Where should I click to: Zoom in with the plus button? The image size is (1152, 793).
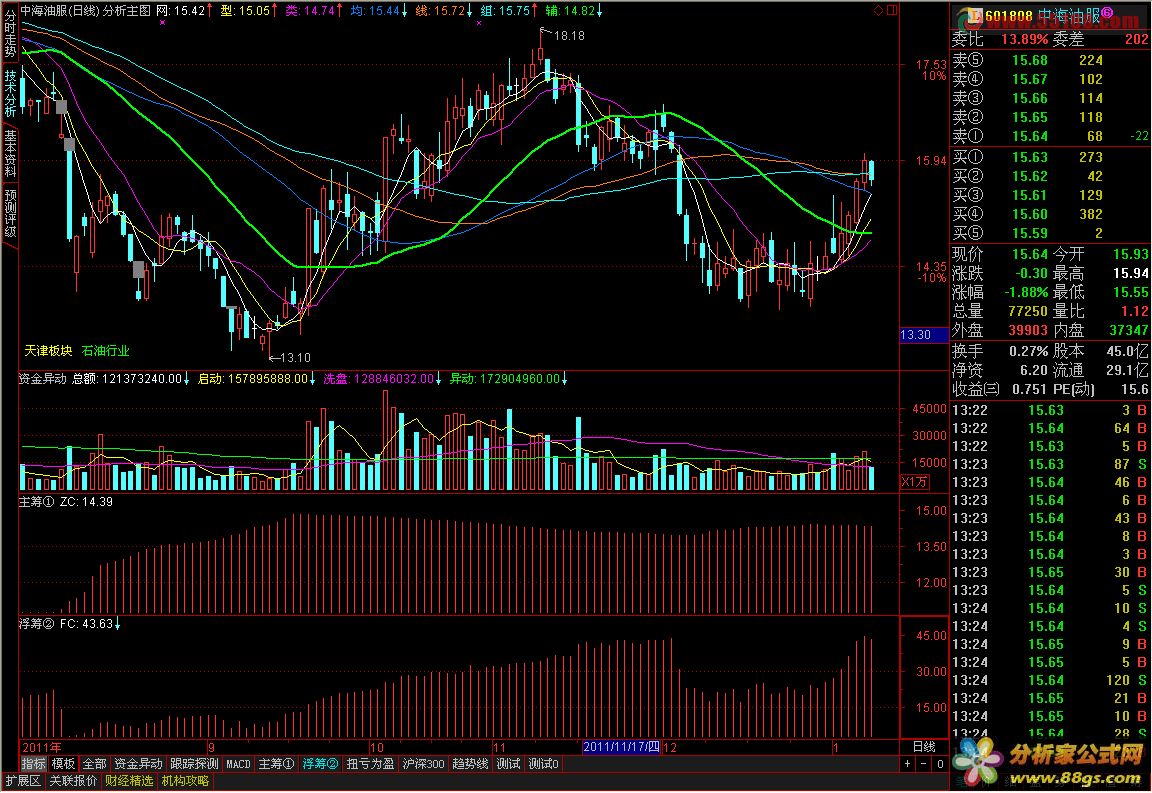[908, 764]
